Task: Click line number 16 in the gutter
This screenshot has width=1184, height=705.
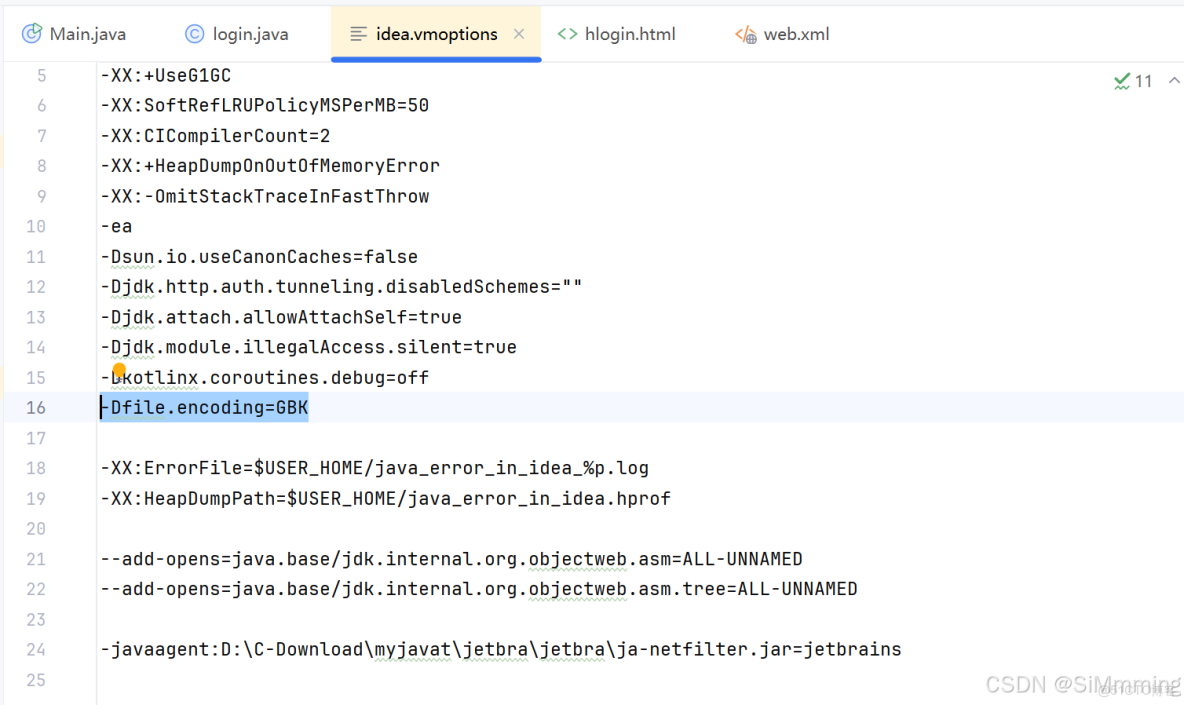Action: pyautogui.click(x=36, y=407)
